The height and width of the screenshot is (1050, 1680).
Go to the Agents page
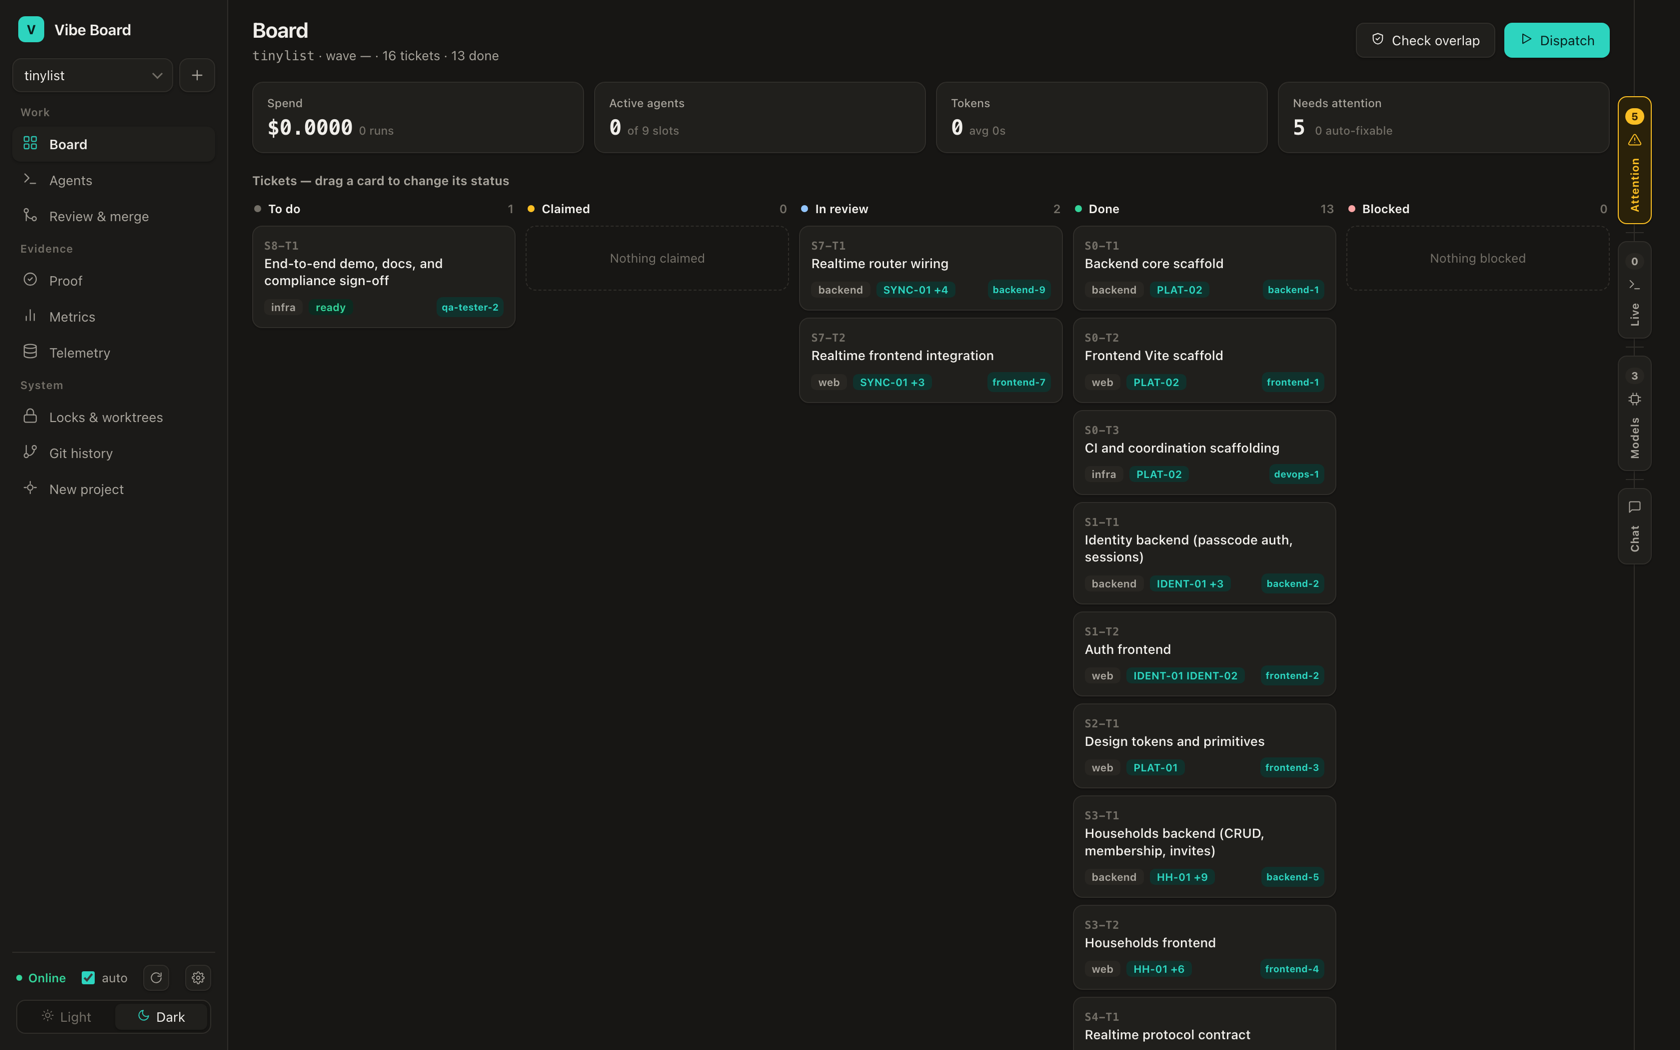point(114,180)
